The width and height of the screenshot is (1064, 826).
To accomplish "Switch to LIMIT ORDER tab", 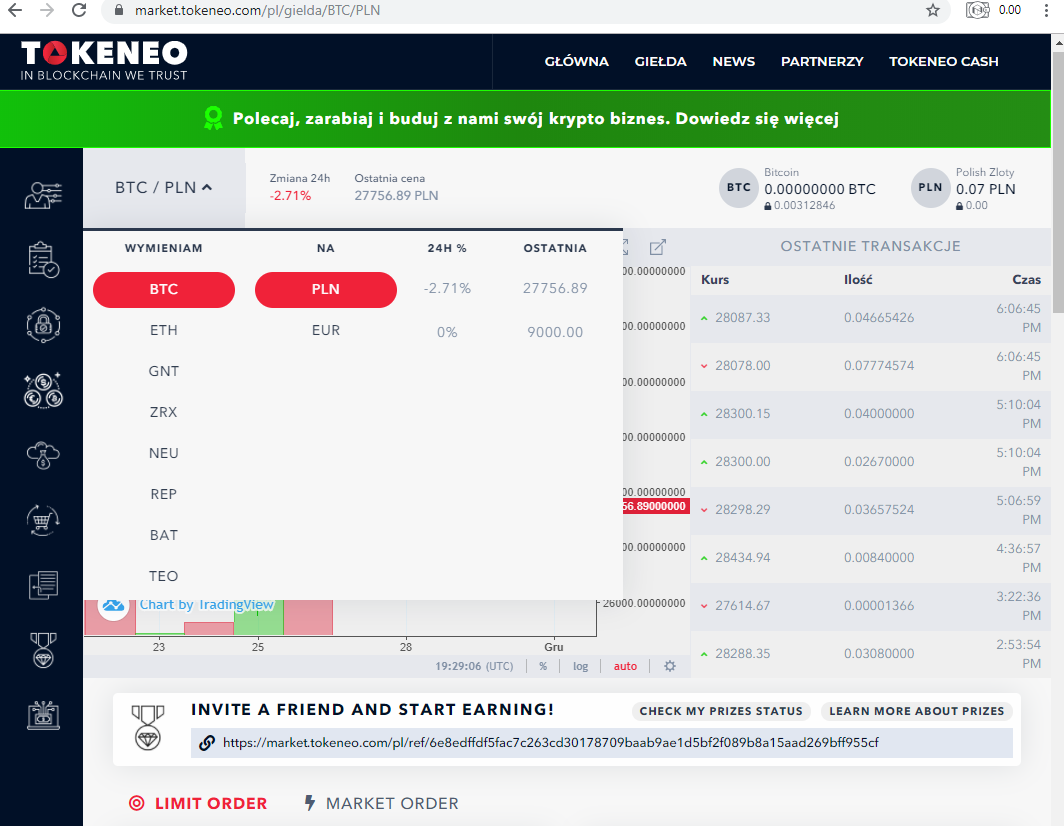I will coord(198,804).
